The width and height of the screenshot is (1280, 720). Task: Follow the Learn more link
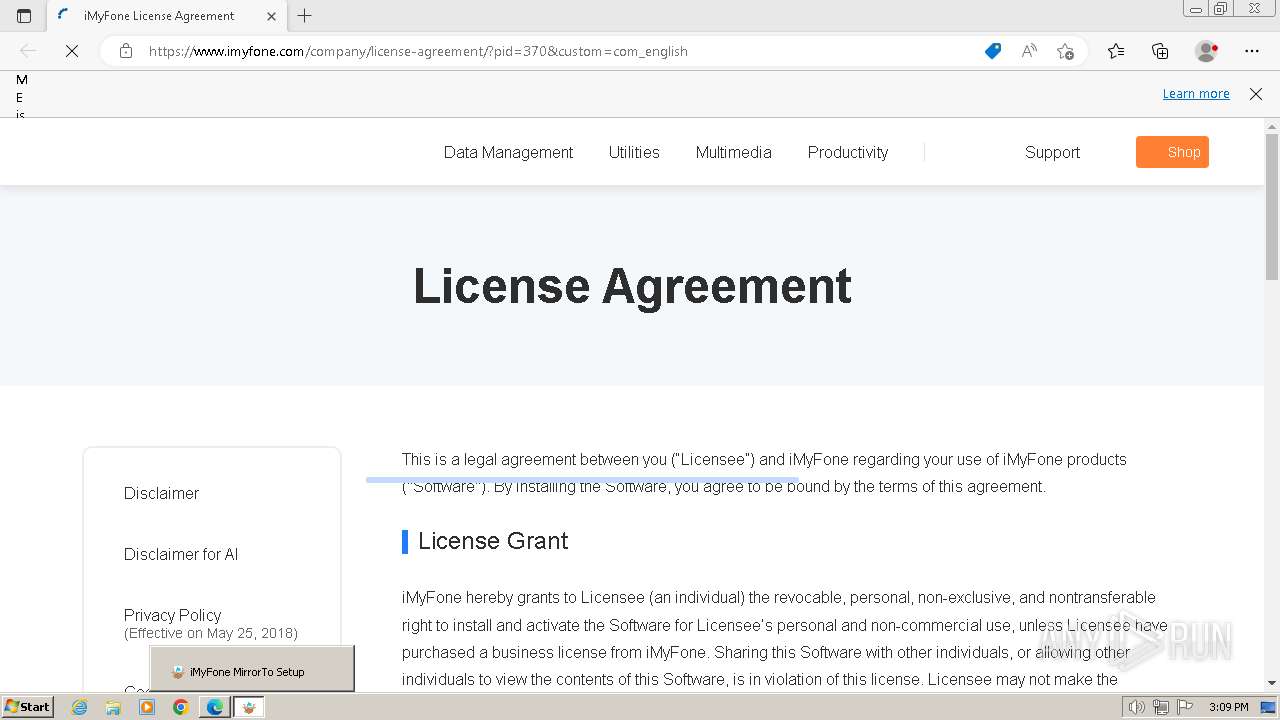pos(1196,94)
